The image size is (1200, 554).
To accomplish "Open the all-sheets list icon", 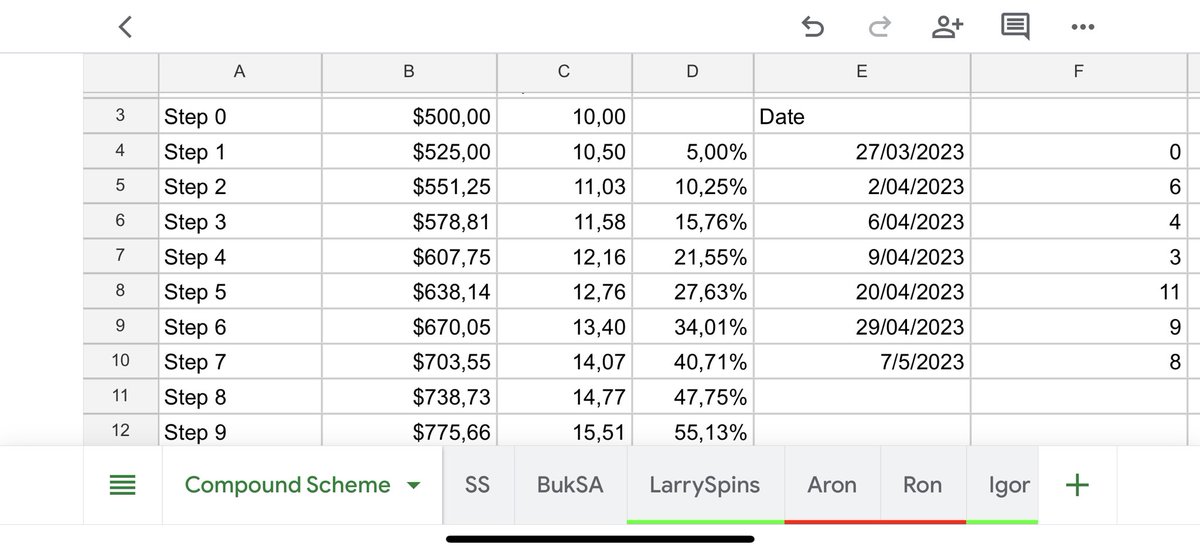I will [x=122, y=486].
